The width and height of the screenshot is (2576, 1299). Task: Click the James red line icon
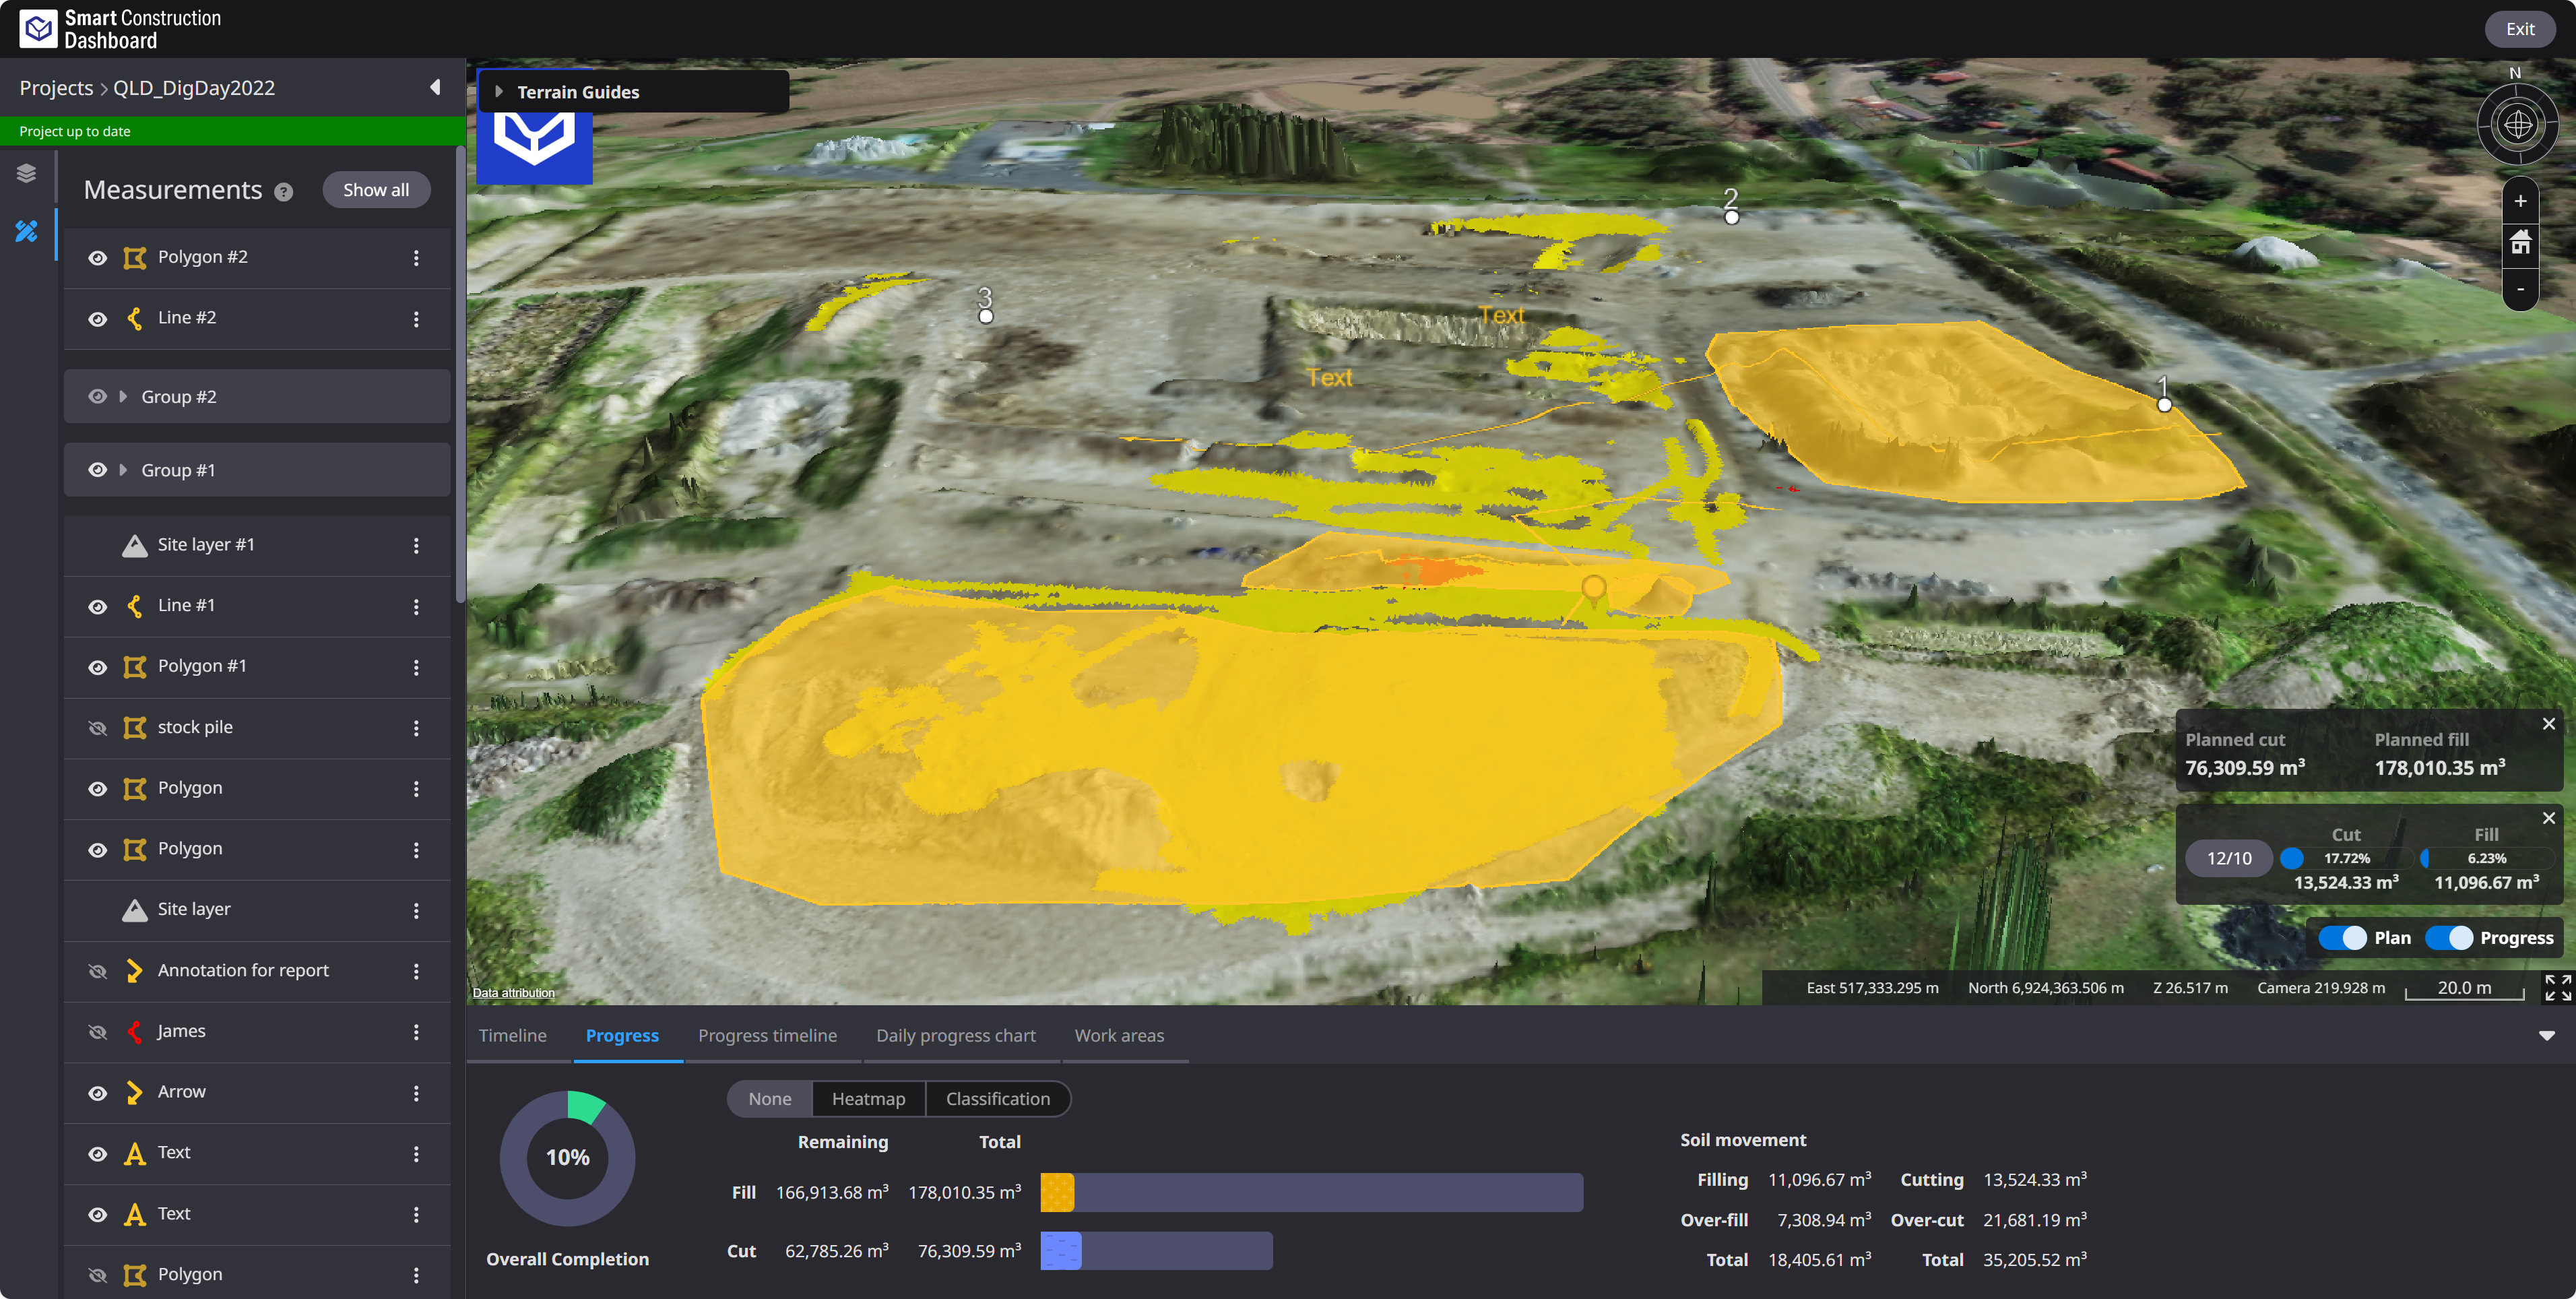click(x=134, y=1032)
